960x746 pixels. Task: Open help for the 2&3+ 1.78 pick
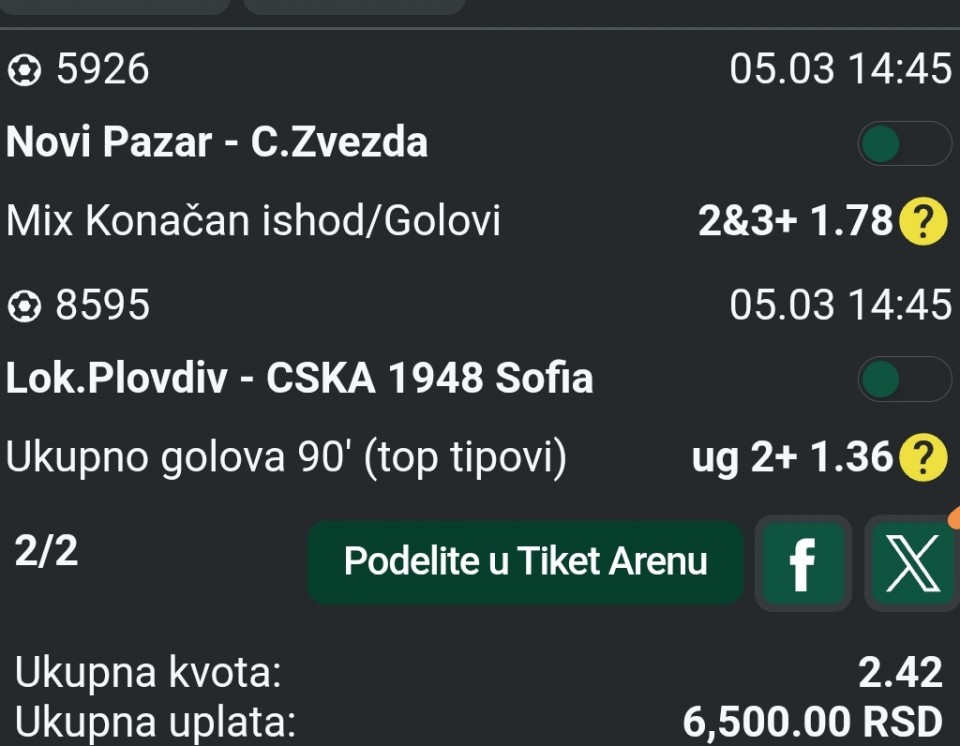[923, 222]
